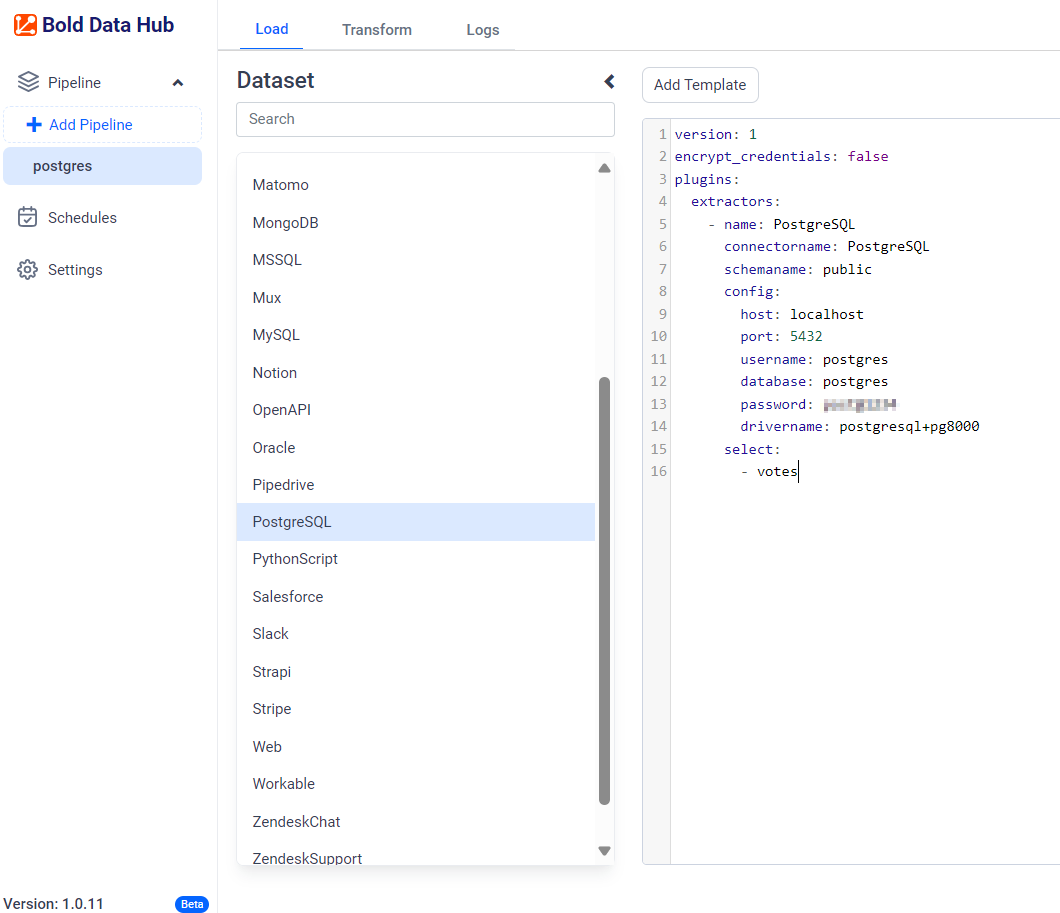
Task: Open Settings via the gear icon
Action: tap(28, 269)
